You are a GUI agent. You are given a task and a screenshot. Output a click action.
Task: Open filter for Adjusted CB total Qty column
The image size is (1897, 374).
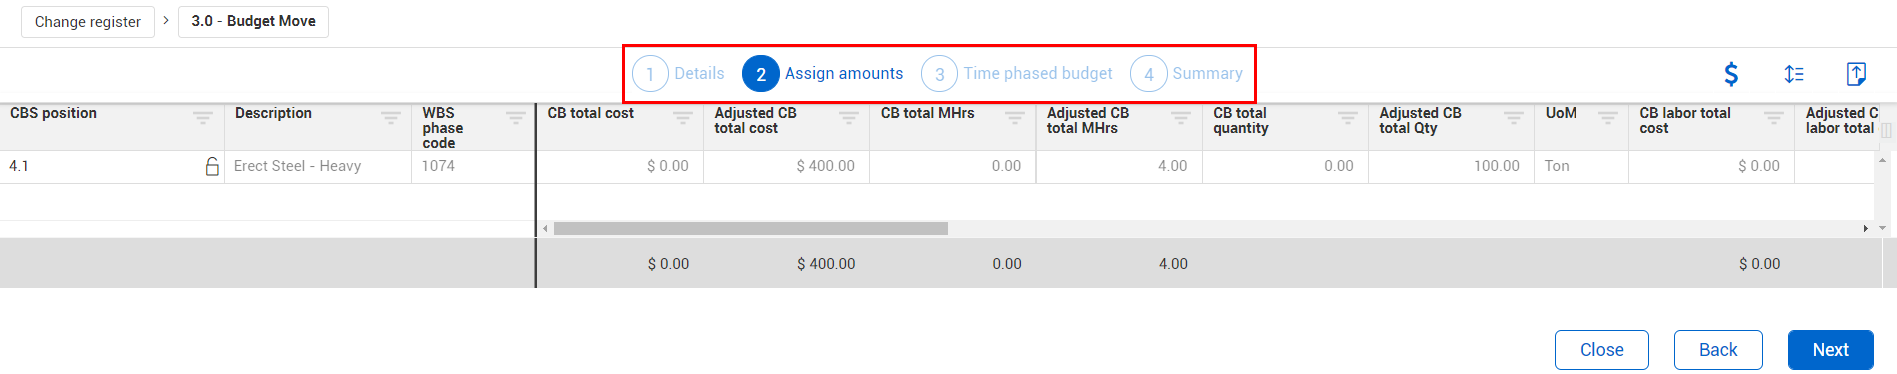coord(1514,117)
